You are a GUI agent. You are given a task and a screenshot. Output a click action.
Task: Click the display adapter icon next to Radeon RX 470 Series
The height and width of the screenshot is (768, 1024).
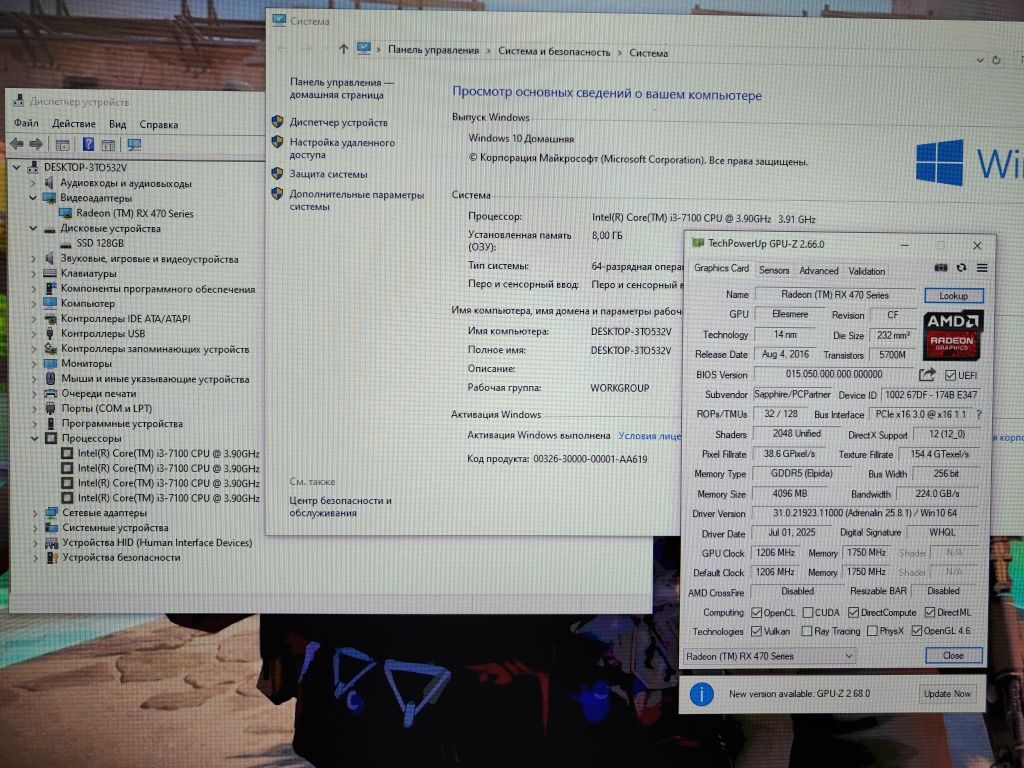click(65, 213)
